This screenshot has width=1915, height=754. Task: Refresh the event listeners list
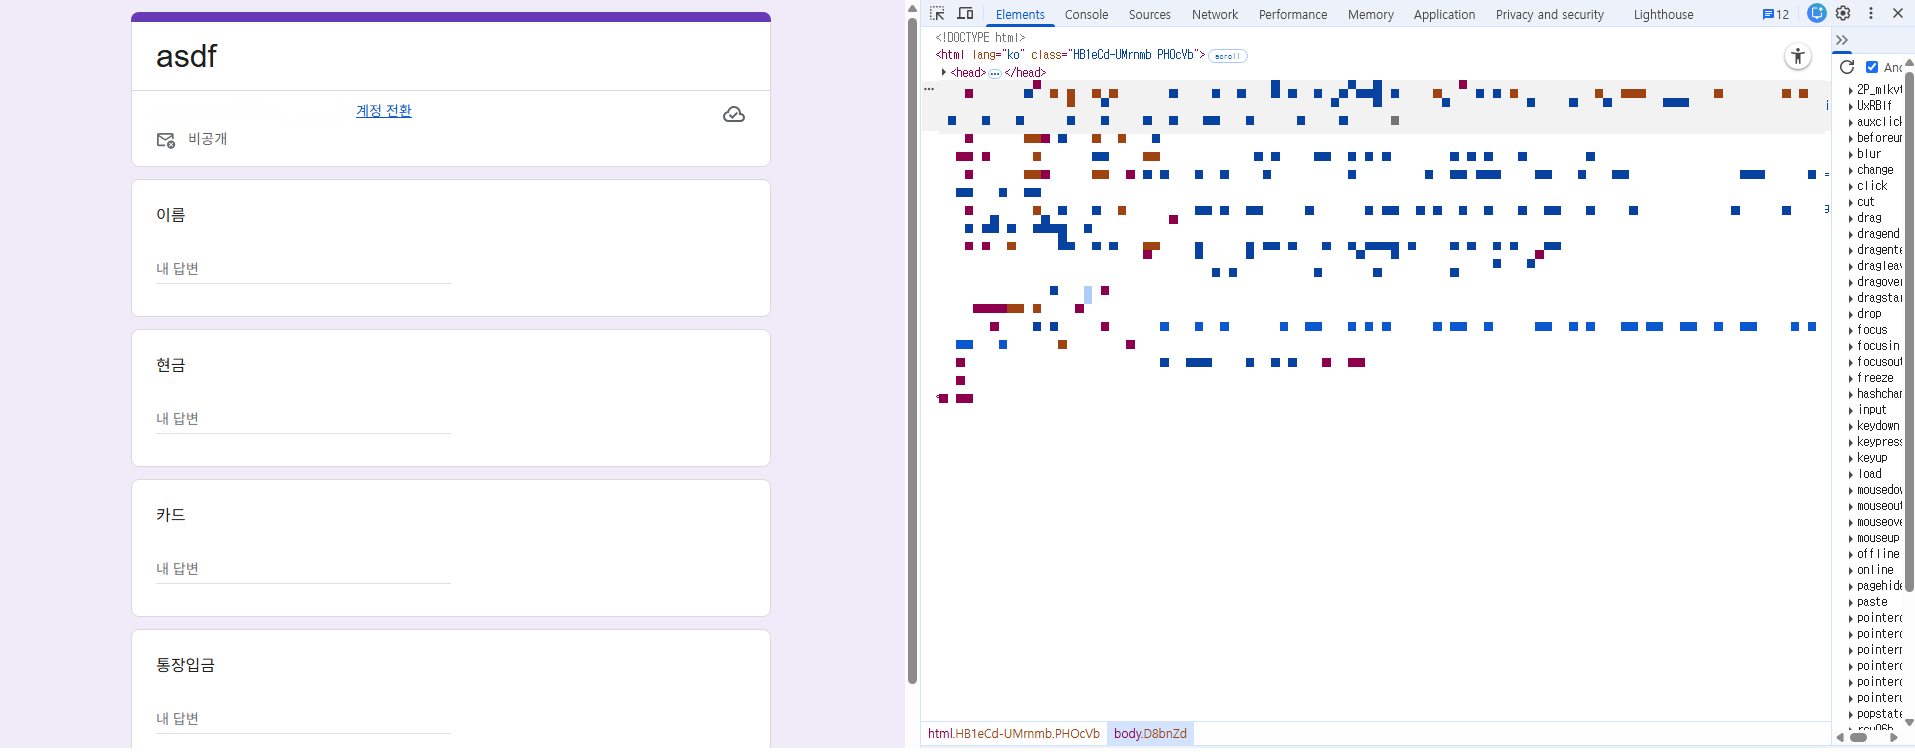pos(1847,67)
